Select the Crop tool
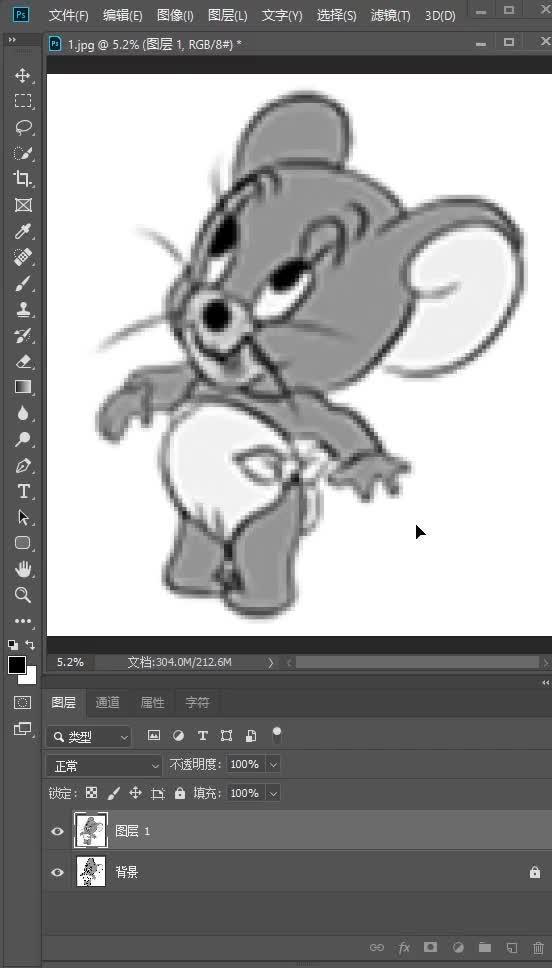The width and height of the screenshot is (552, 968). (23, 179)
